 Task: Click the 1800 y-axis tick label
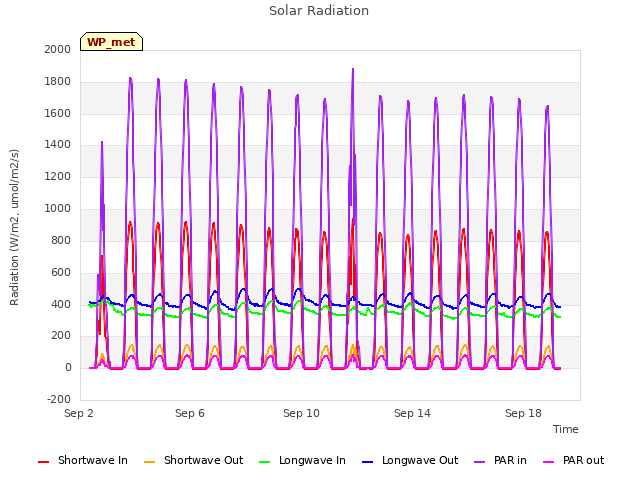(x=58, y=82)
